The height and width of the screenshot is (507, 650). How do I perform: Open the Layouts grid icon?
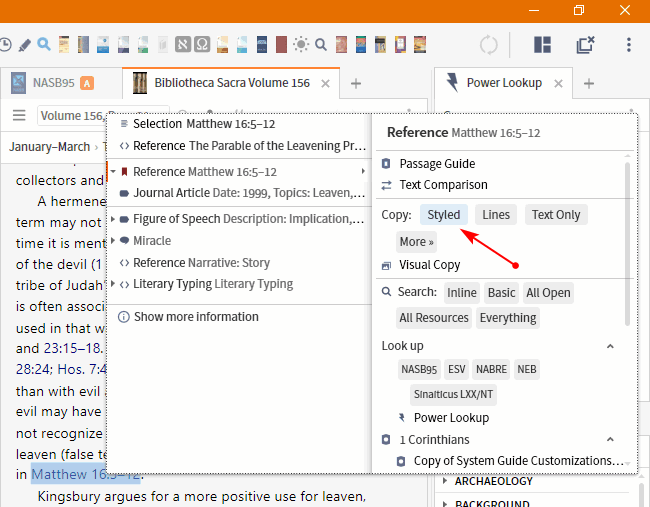542,44
